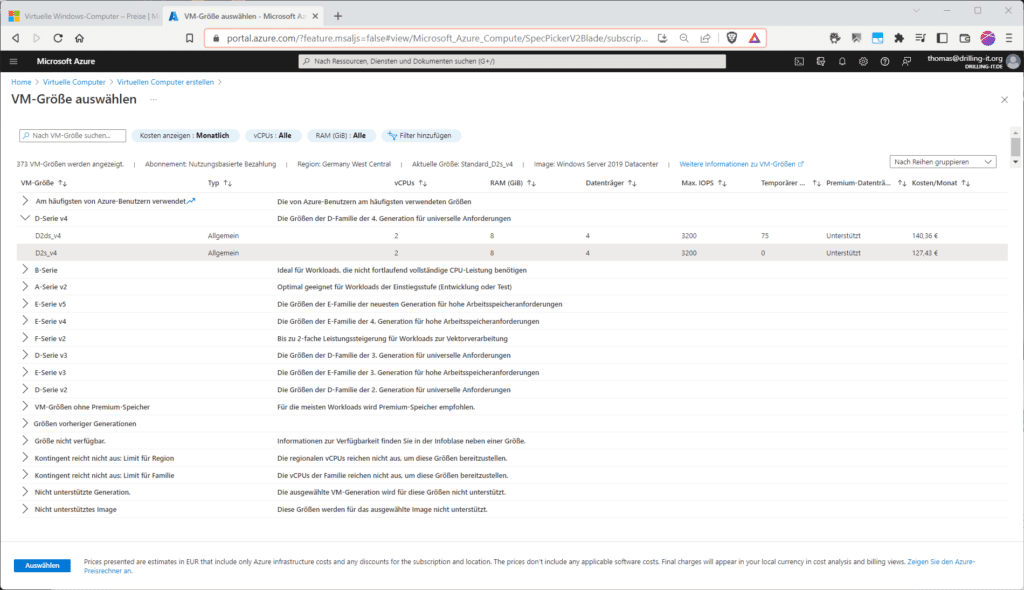The height and width of the screenshot is (590, 1024).
Task: Open the help question mark icon
Action: 885,61
